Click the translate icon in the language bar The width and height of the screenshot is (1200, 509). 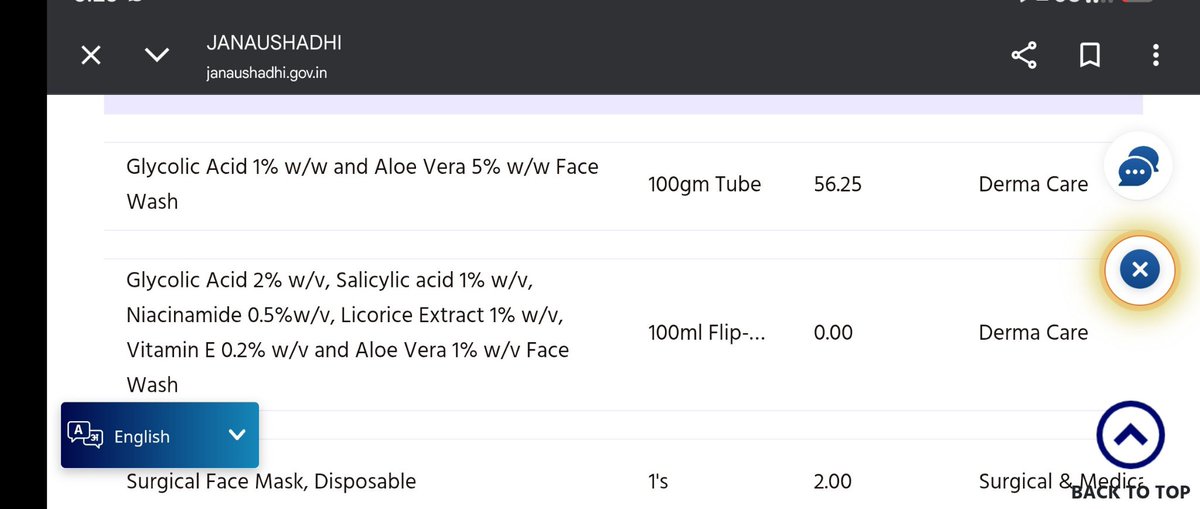click(84, 435)
